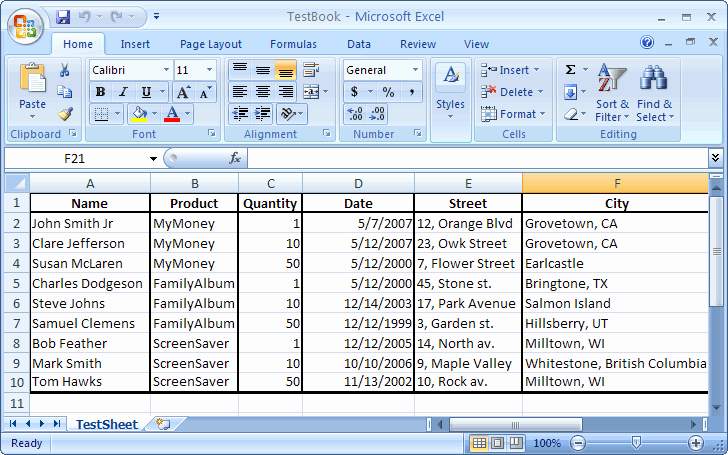
Task: Open the Review tab
Action: click(418, 44)
